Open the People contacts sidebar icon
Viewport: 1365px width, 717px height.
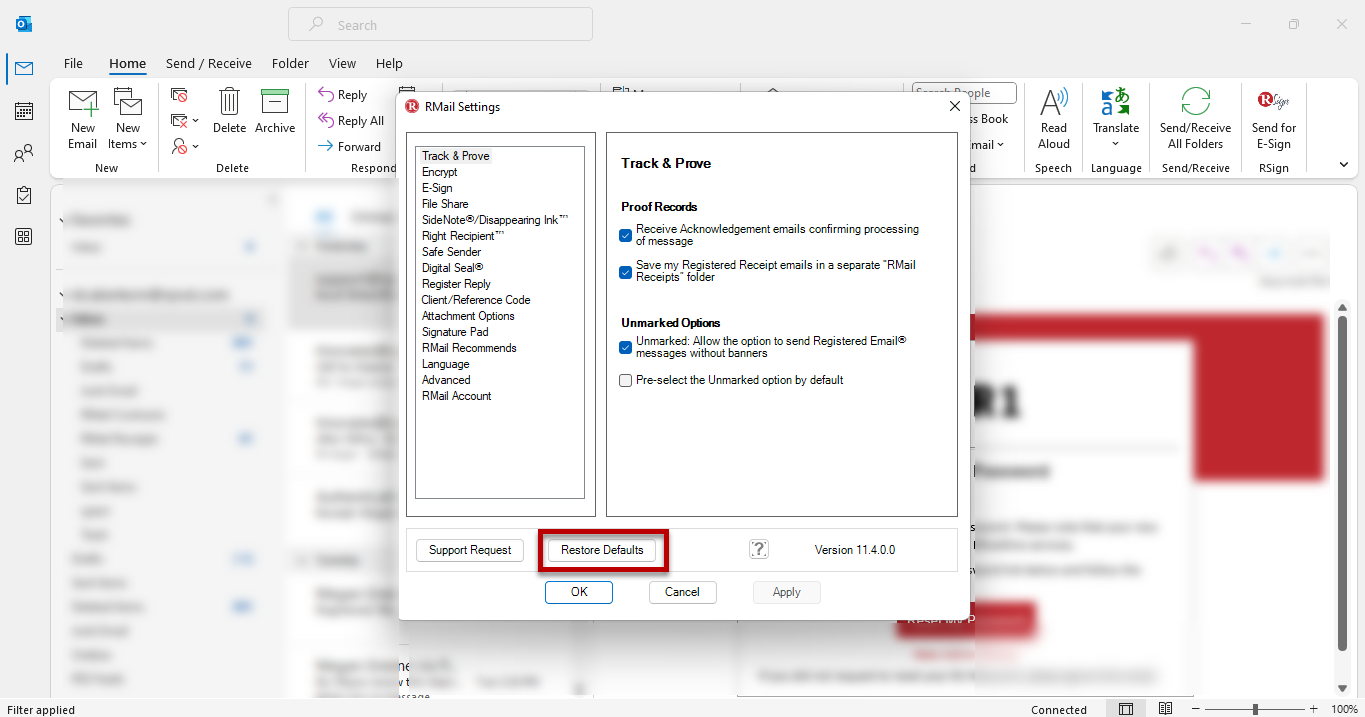tap(24, 153)
